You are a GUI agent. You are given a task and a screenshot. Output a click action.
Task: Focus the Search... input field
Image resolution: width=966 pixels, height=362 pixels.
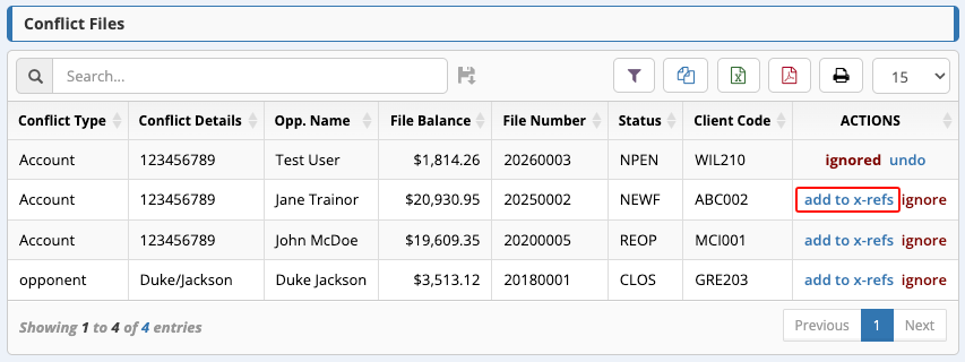click(250, 76)
